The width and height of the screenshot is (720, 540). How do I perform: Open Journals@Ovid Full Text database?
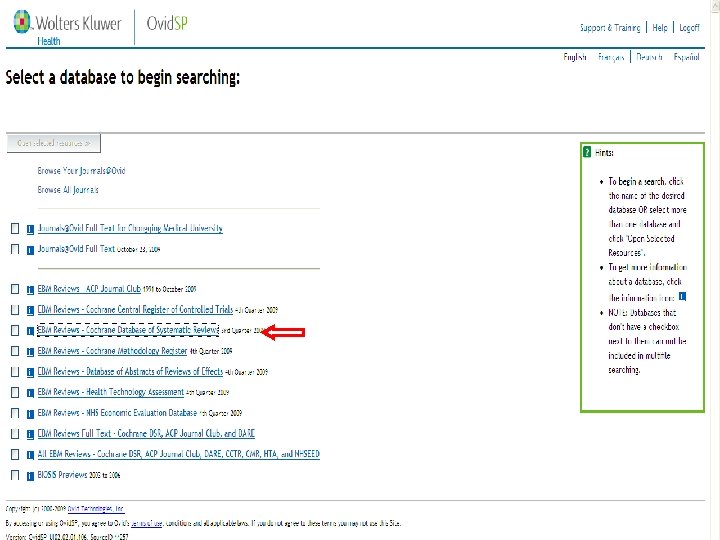click(76, 249)
